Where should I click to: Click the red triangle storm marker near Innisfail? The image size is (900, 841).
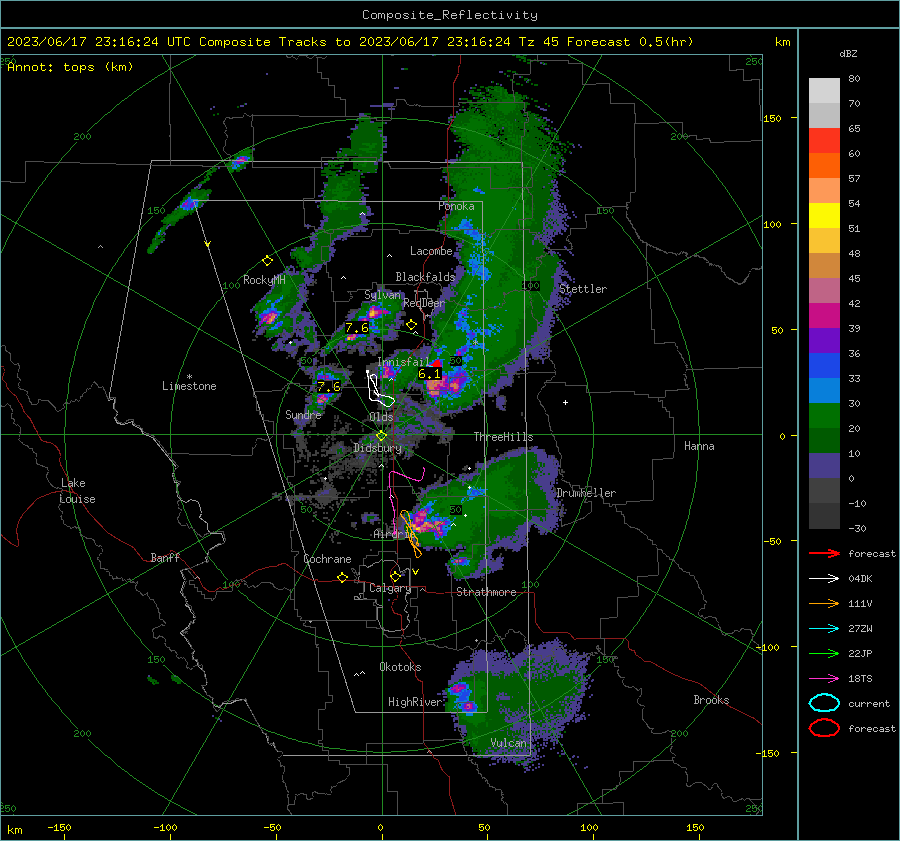click(437, 363)
